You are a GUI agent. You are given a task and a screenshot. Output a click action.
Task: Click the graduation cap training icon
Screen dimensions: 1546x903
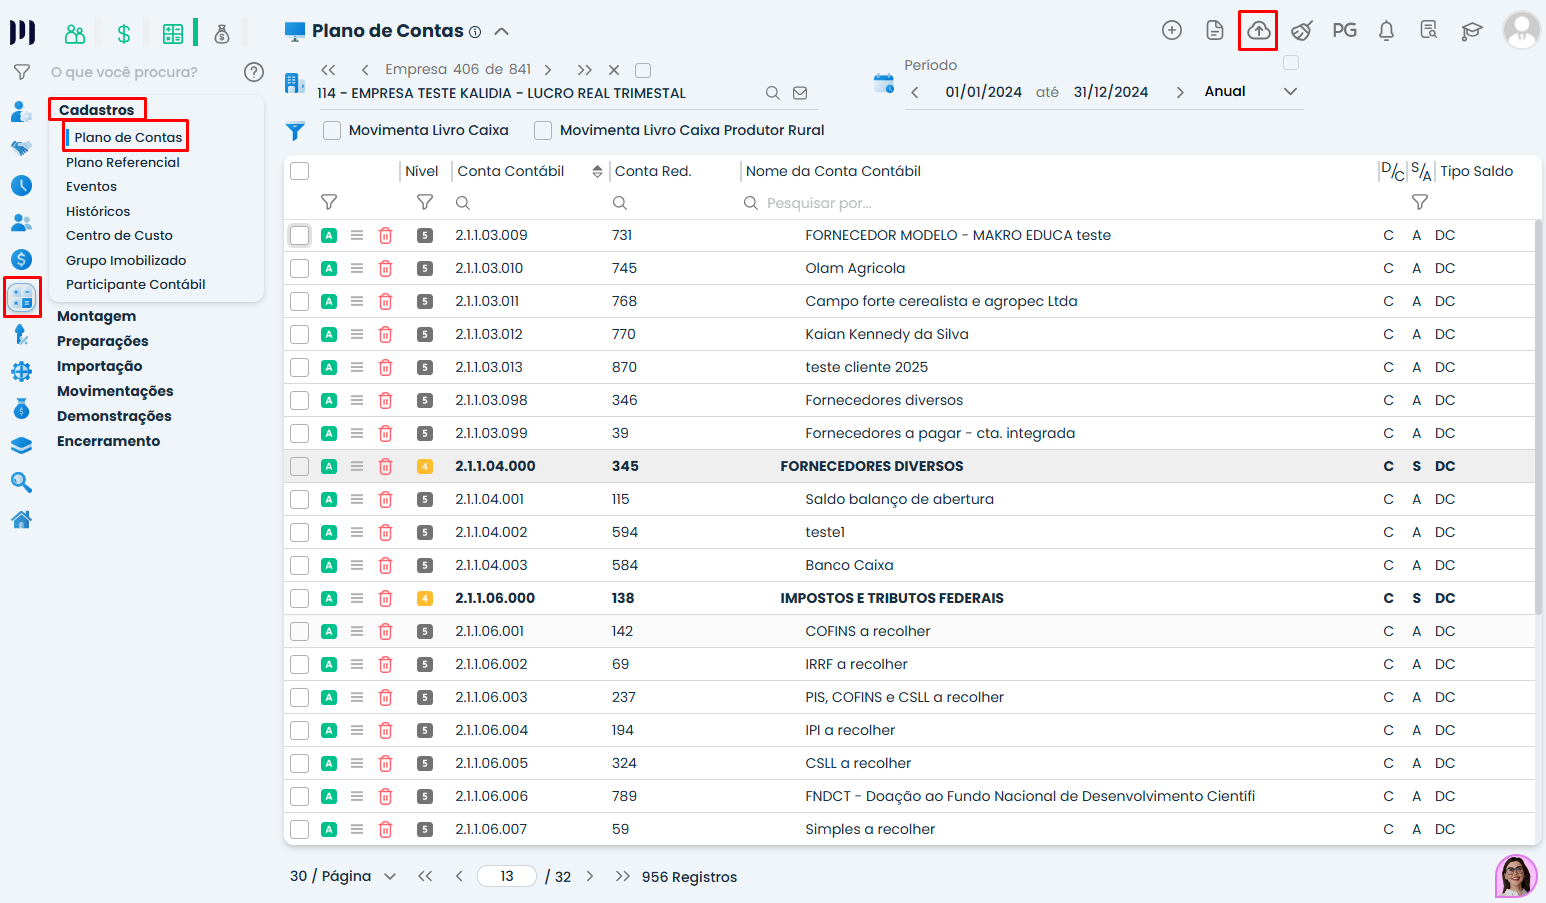pyautogui.click(x=1471, y=31)
